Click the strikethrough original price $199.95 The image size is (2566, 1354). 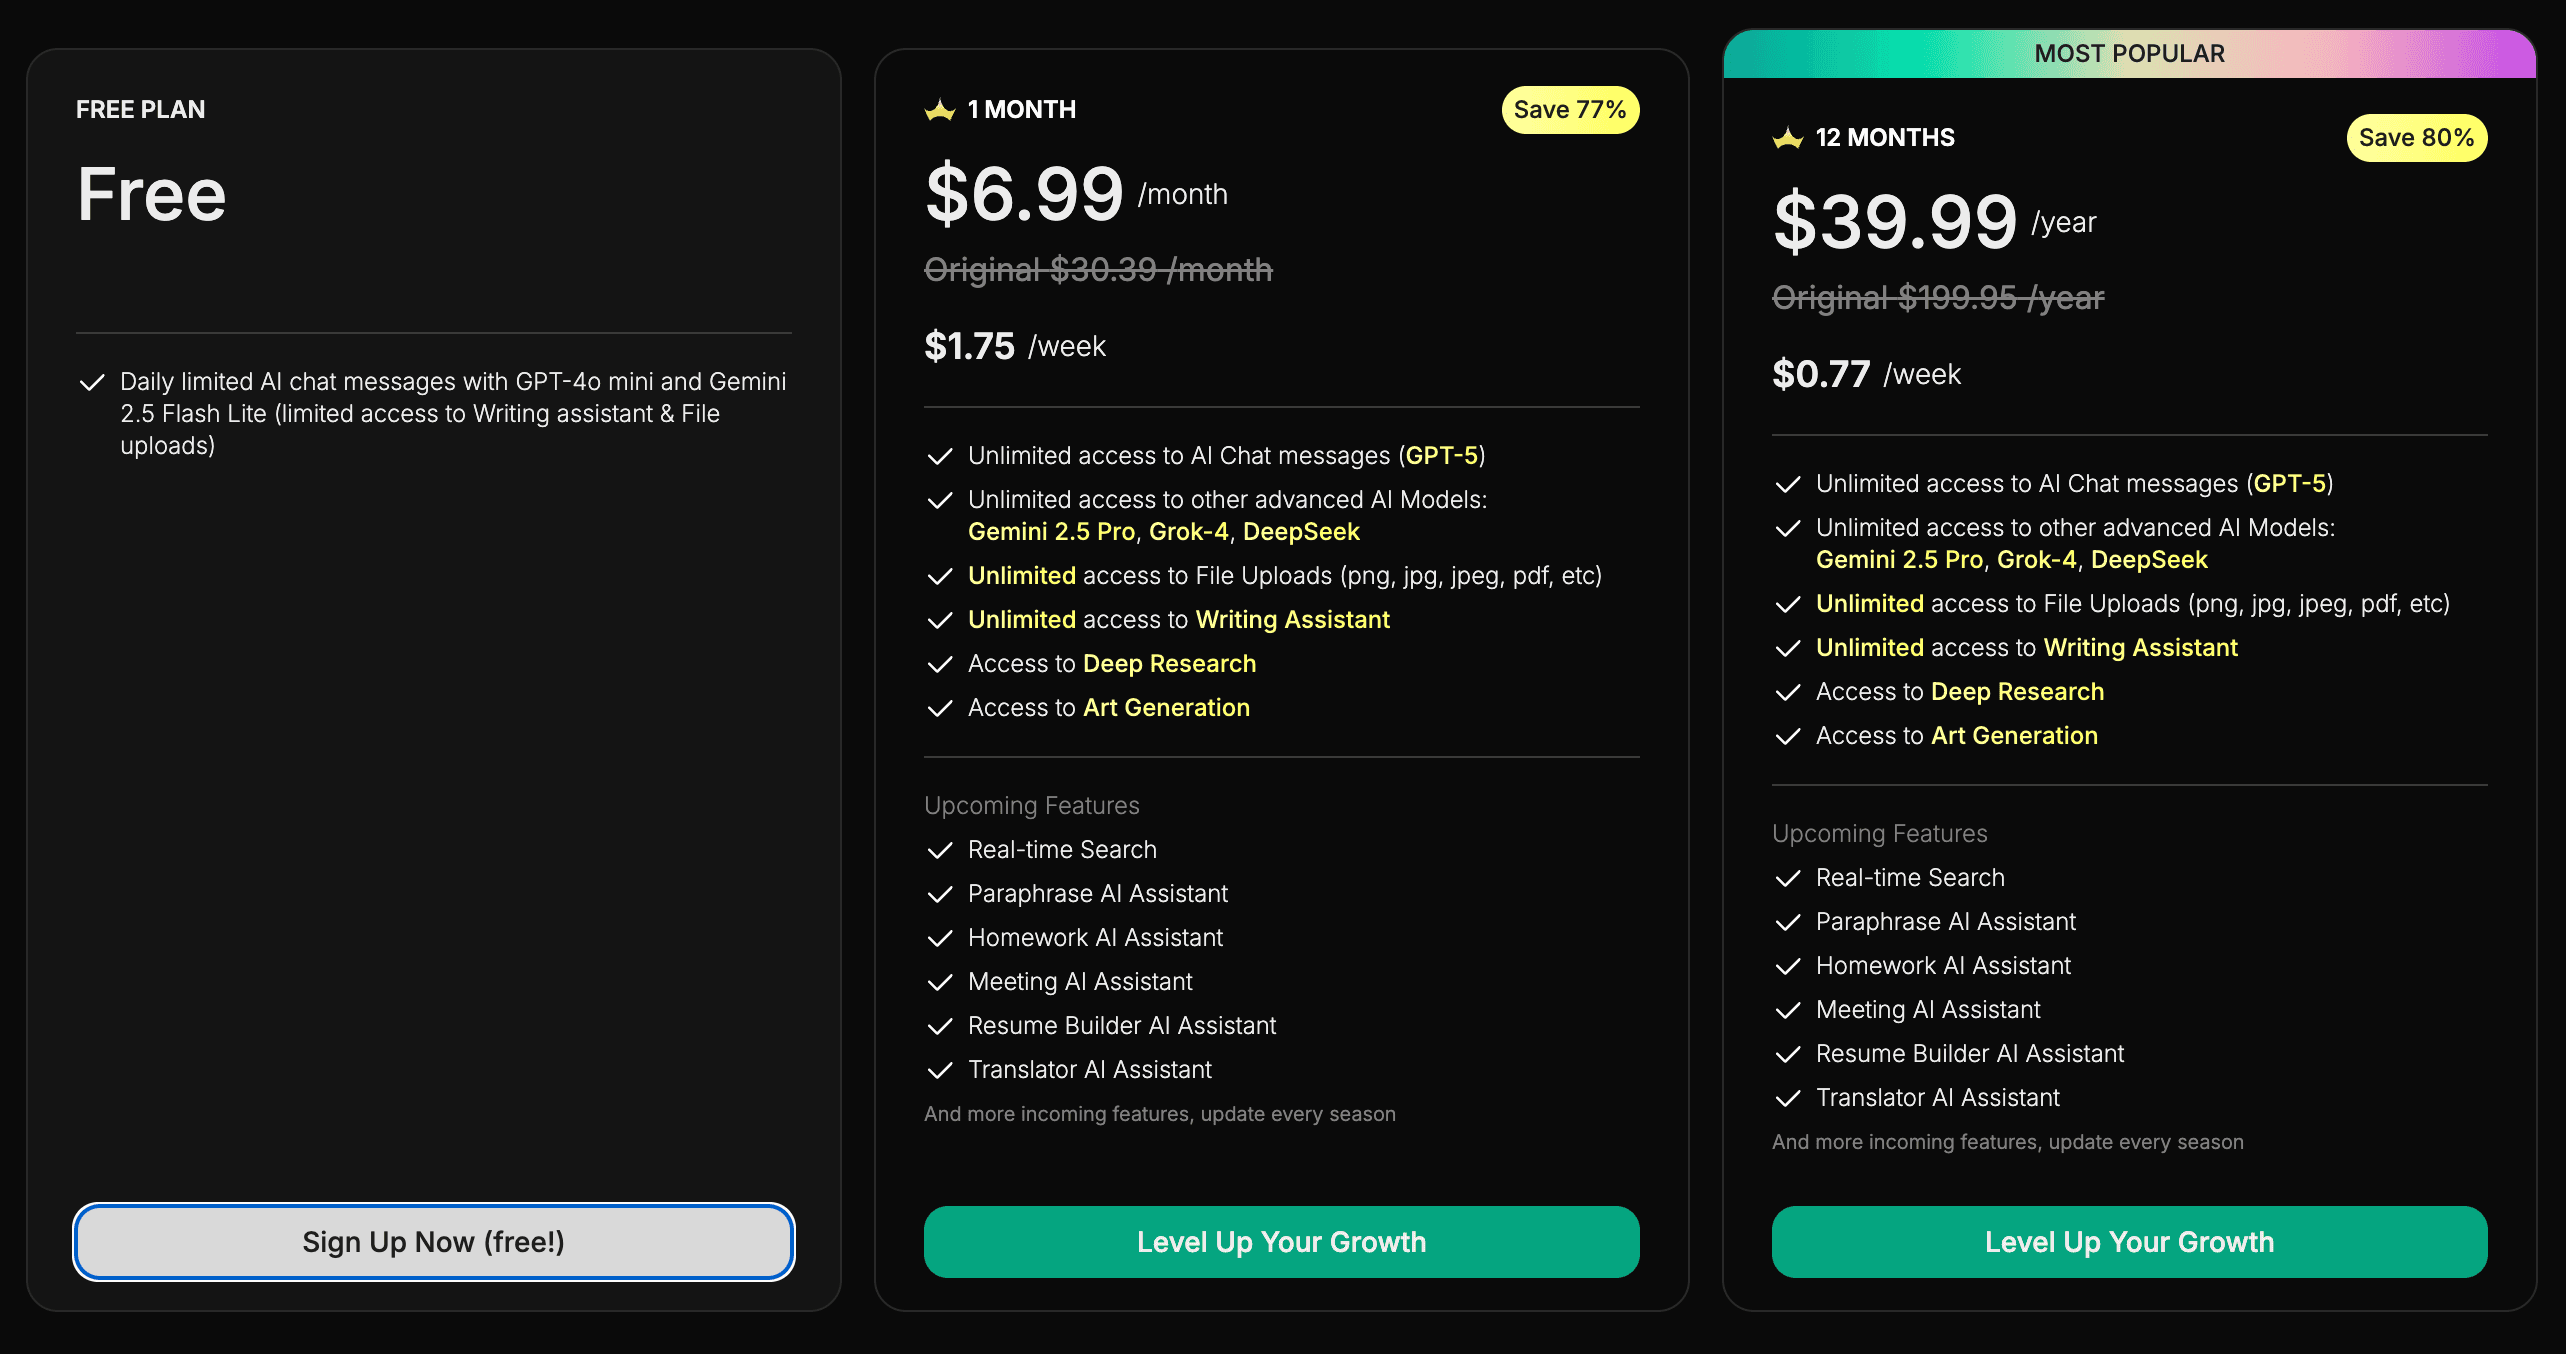tap(1938, 297)
